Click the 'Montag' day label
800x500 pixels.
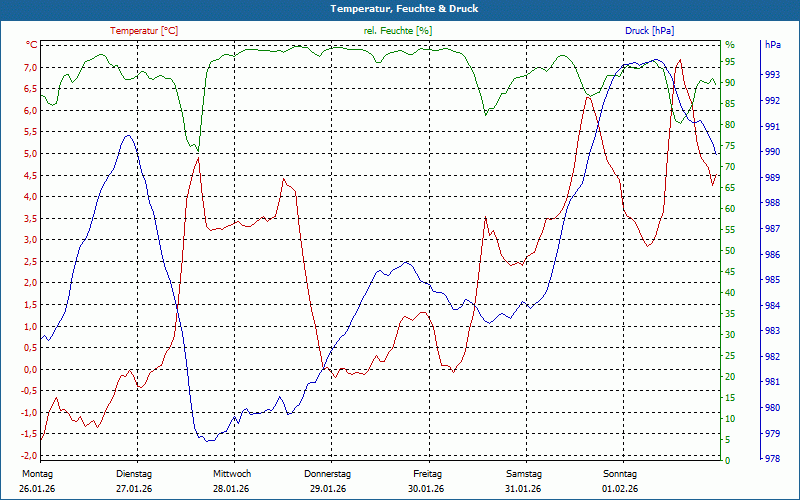point(37,474)
